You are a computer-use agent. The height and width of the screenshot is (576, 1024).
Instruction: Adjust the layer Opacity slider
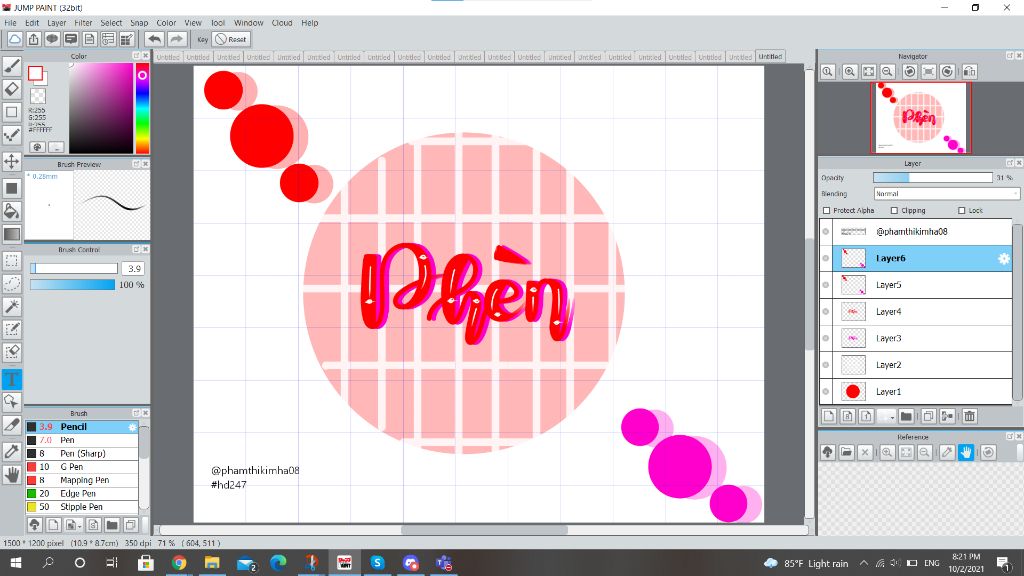pos(933,178)
